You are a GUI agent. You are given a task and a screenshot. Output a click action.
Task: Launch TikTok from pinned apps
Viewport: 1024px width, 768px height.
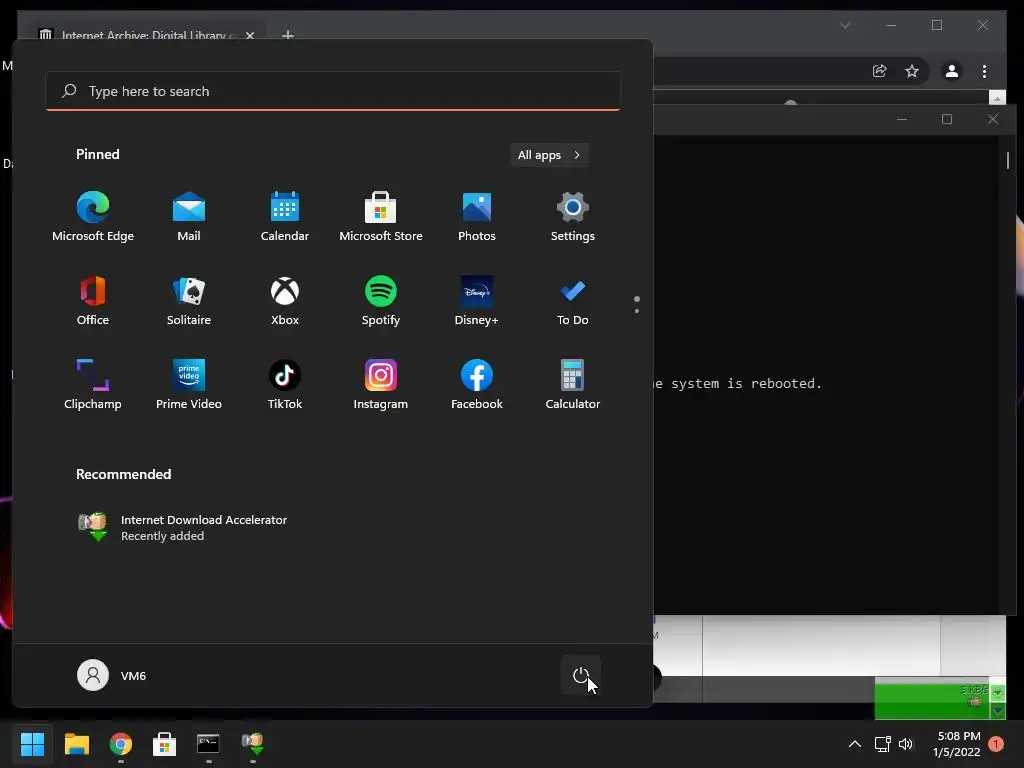pos(285,385)
